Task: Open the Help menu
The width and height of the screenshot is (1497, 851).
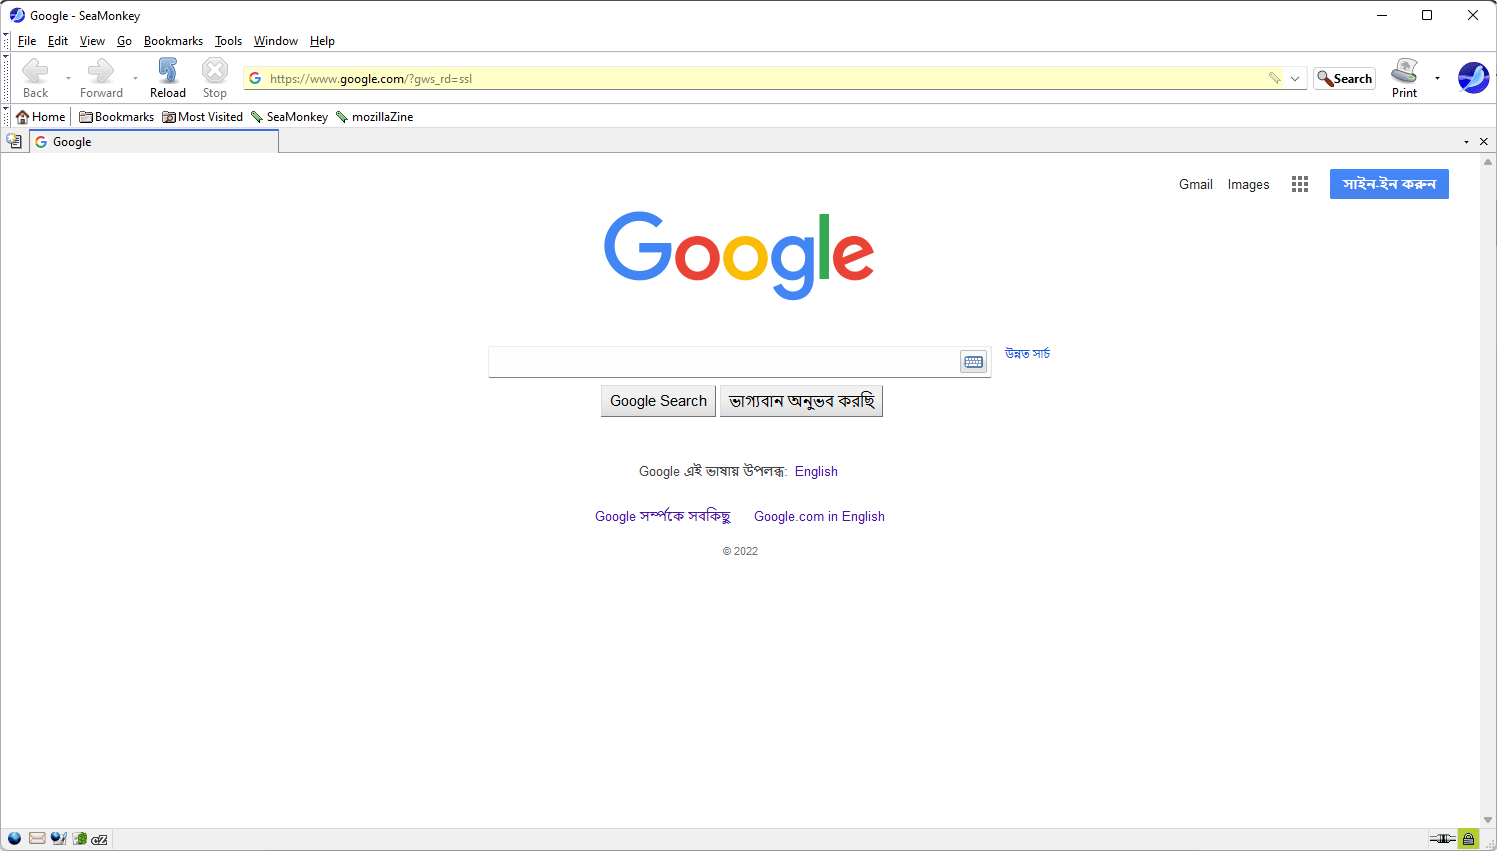Action: coord(322,41)
